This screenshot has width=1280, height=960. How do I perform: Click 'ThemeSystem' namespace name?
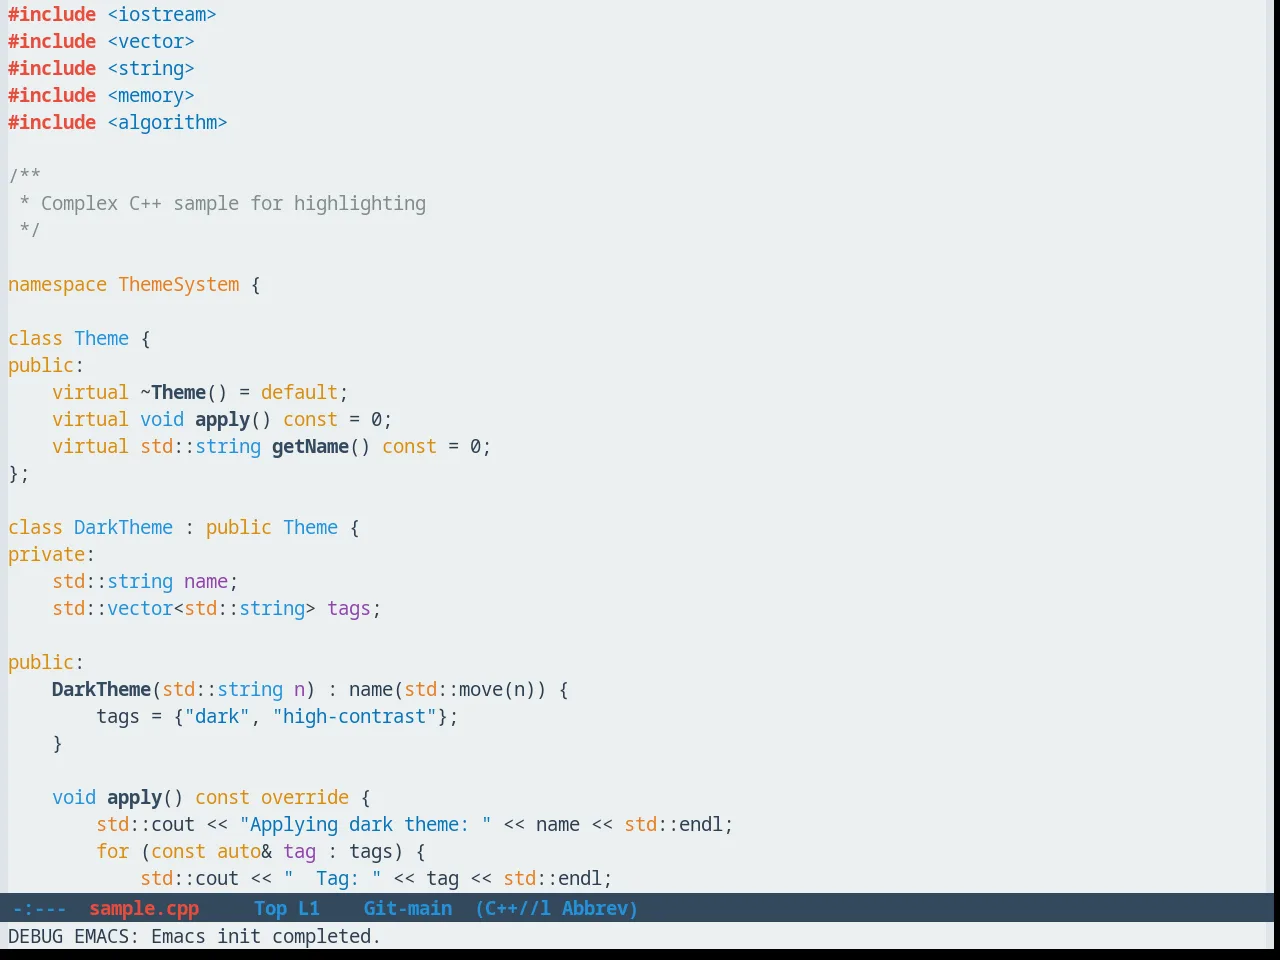point(179,284)
